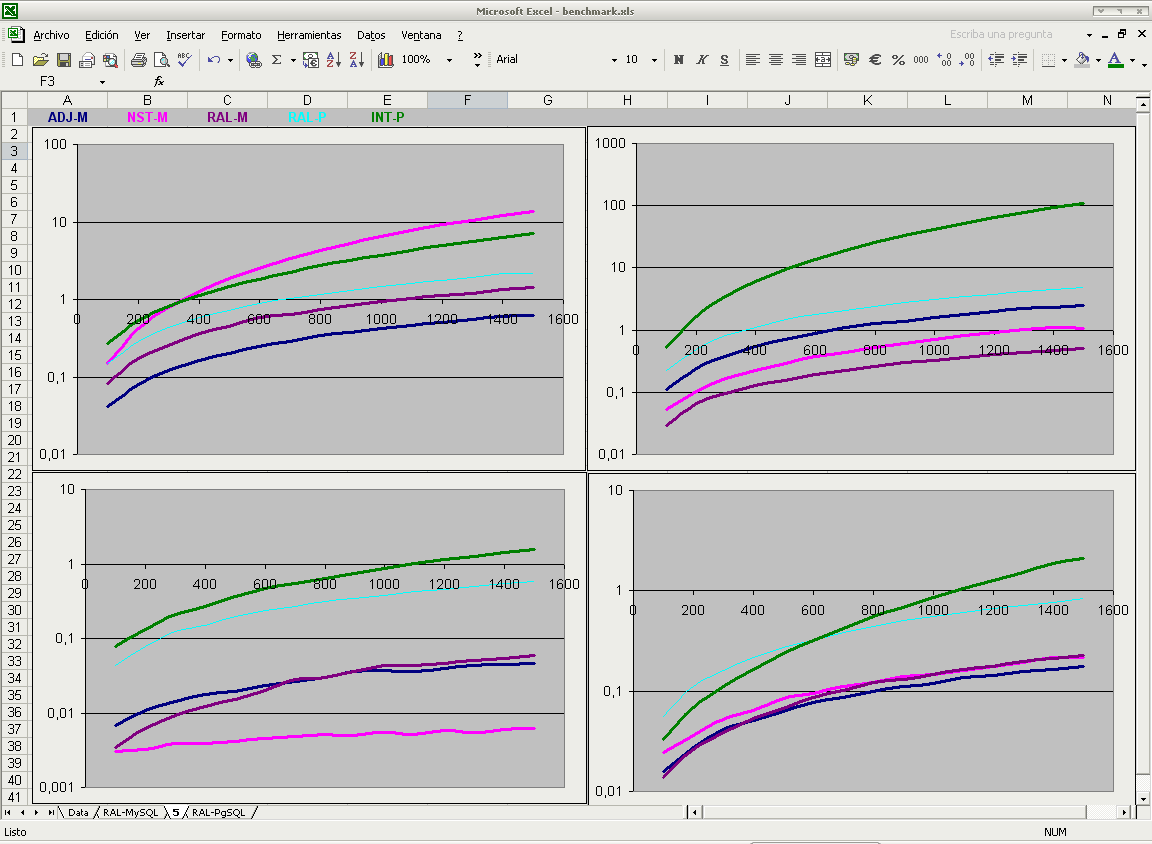Click the AutoSum sigma icon
The height and width of the screenshot is (844, 1152).
click(x=277, y=59)
